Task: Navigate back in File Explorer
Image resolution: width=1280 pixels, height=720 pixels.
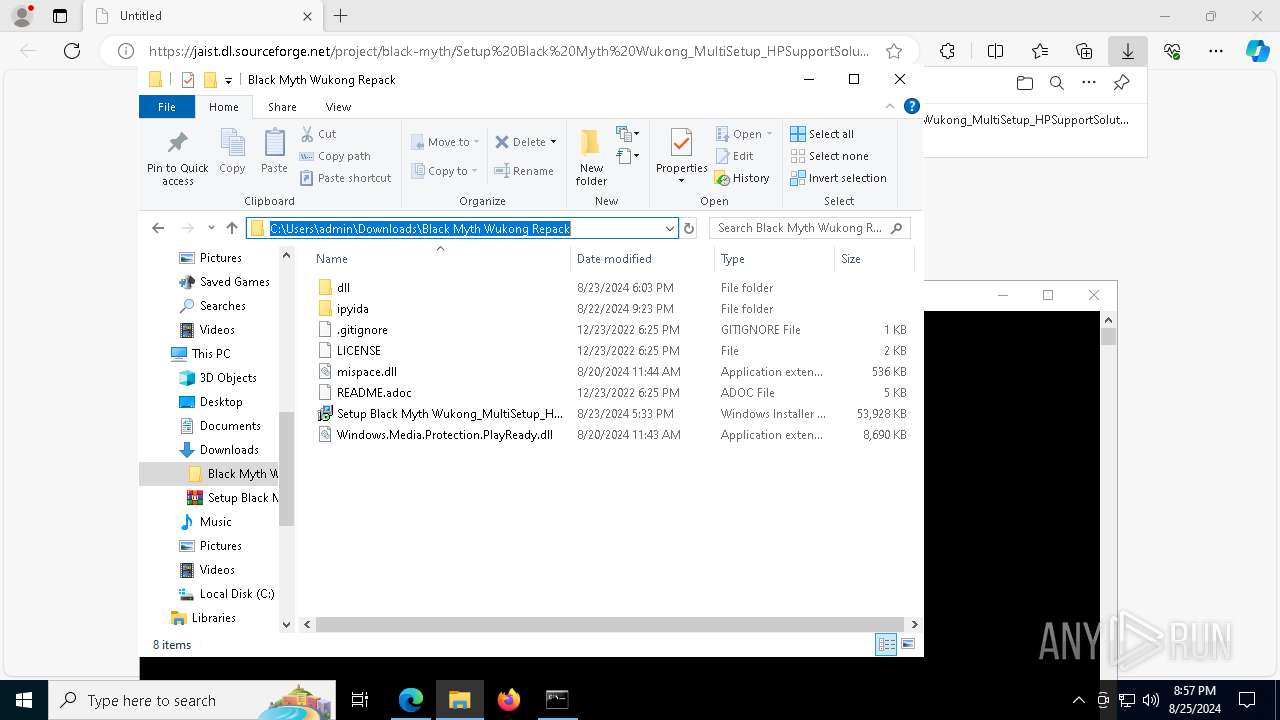Action: click(158, 228)
